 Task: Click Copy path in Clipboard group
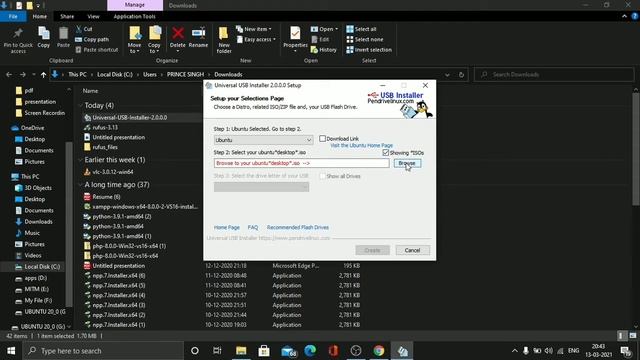(x=92, y=40)
